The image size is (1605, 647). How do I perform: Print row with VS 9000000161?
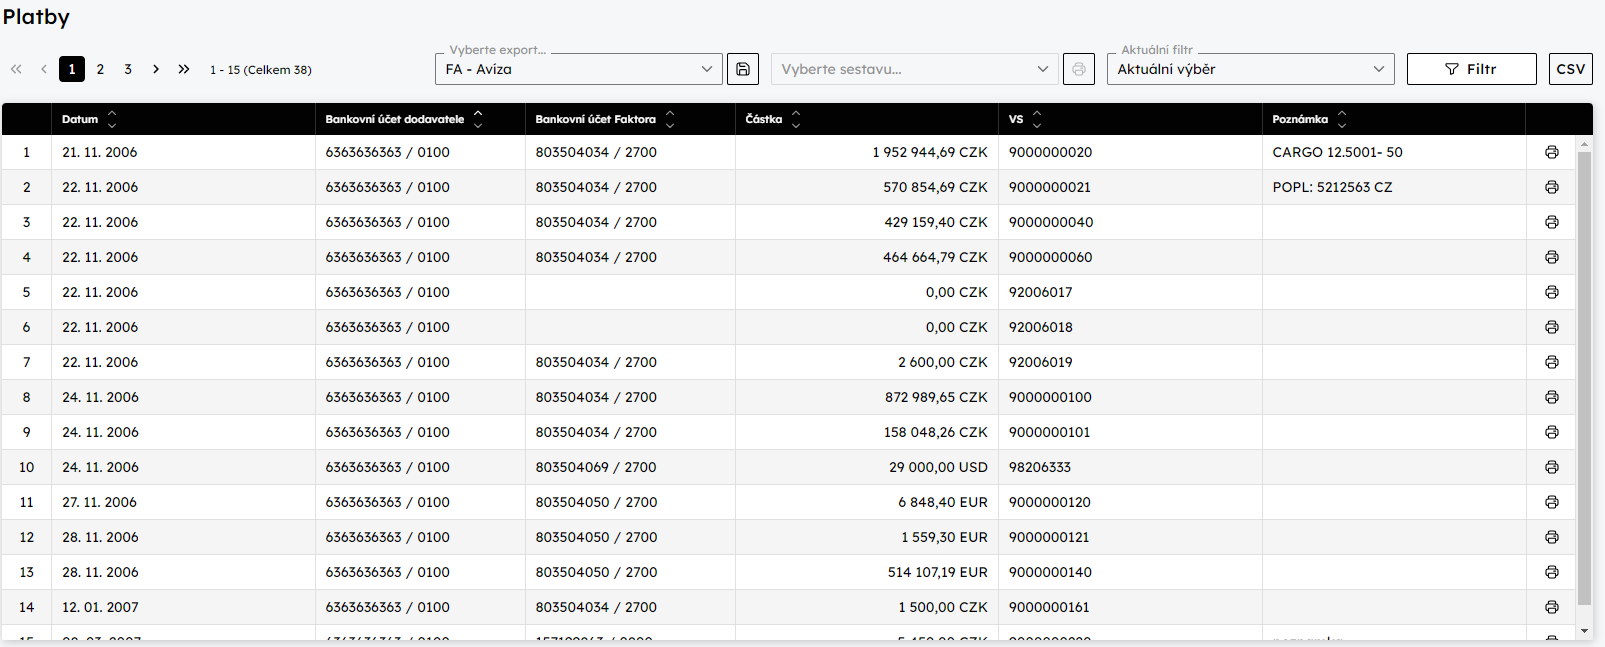pyautogui.click(x=1551, y=607)
